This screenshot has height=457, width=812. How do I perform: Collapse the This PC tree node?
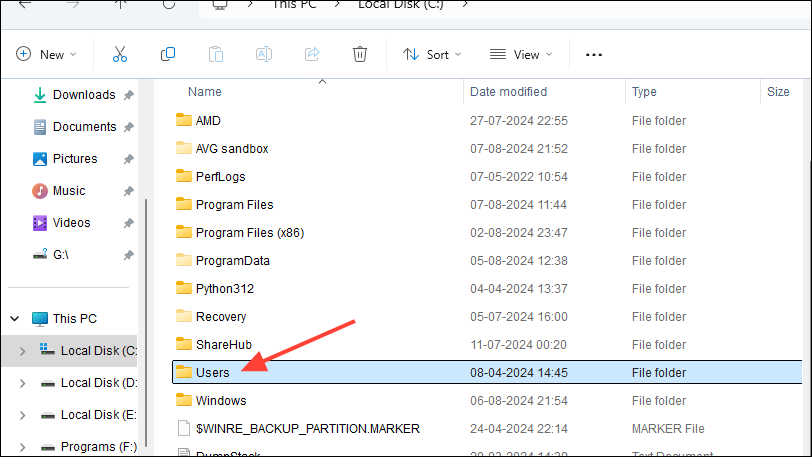[15, 319]
